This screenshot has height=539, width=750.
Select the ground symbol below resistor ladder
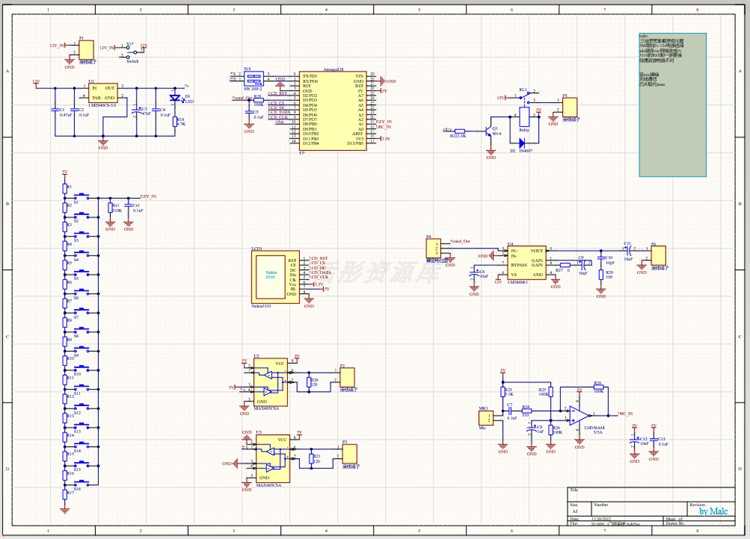pos(65,511)
